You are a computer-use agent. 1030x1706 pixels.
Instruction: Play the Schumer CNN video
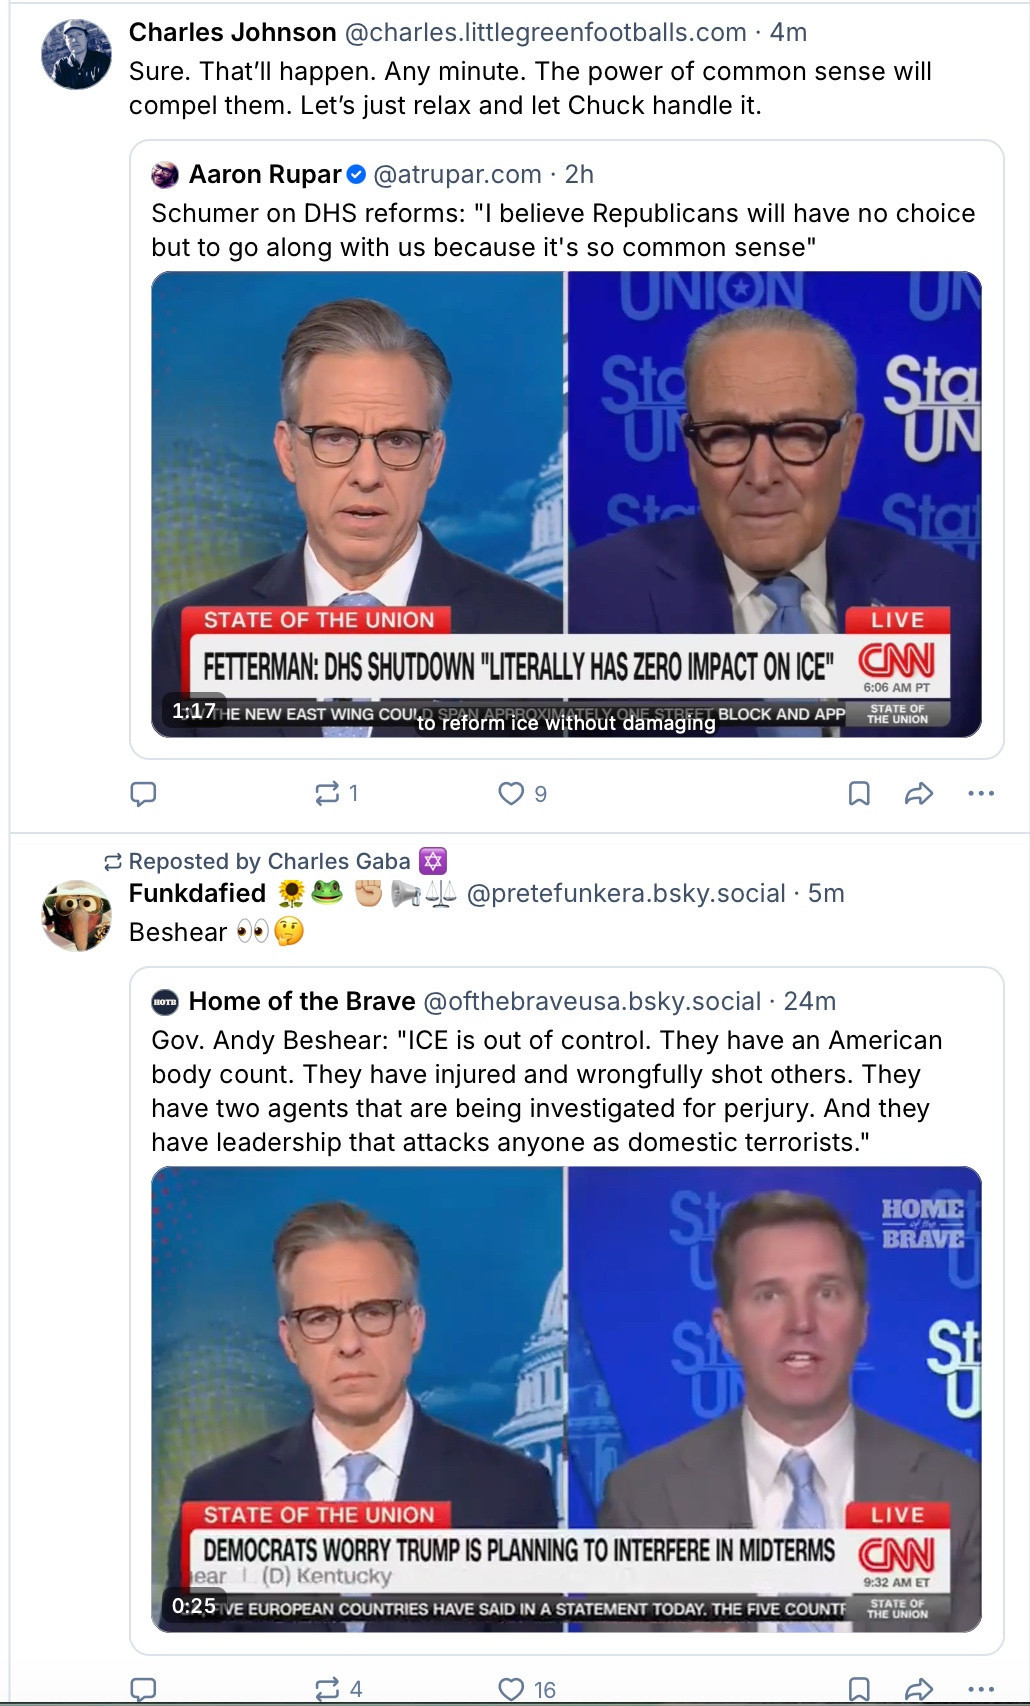(x=566, y=504)
